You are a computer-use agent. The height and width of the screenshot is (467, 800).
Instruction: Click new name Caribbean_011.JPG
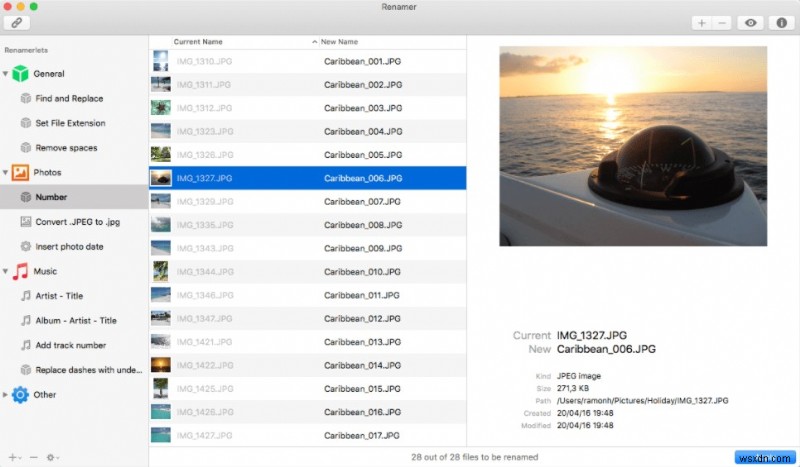[362, 295]
